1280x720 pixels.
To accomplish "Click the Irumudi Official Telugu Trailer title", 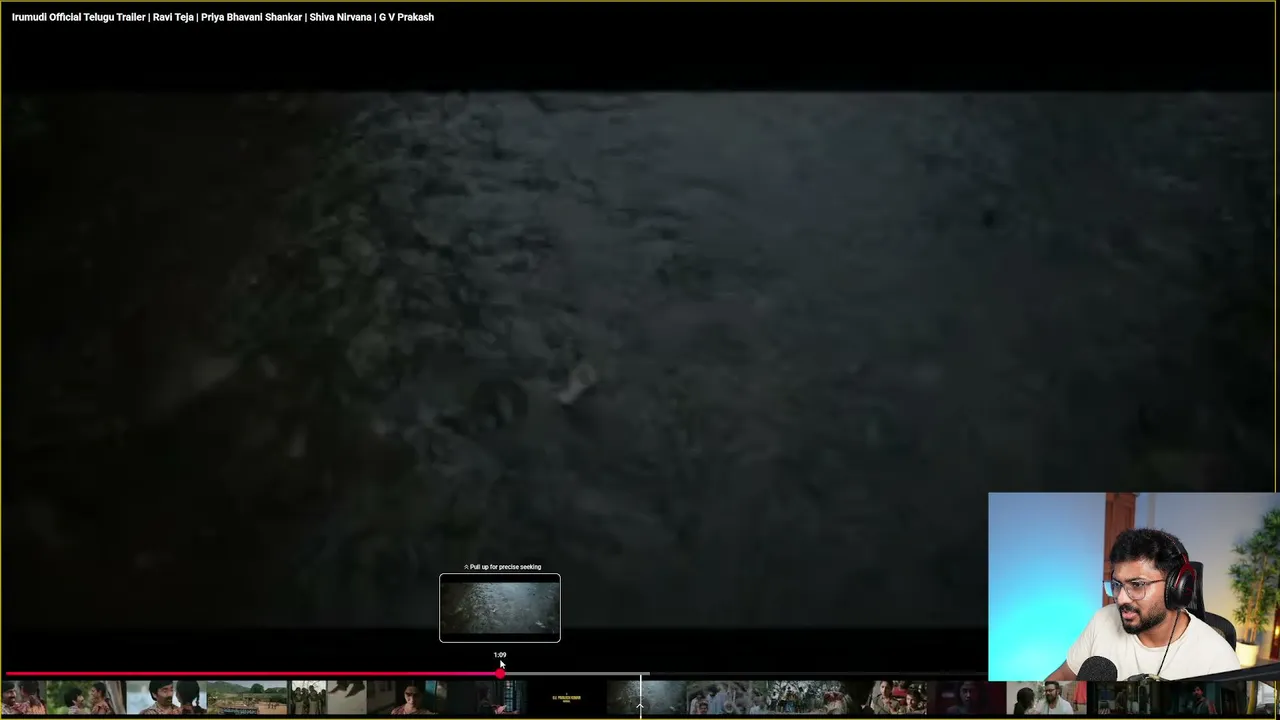I will coord(223,17).
